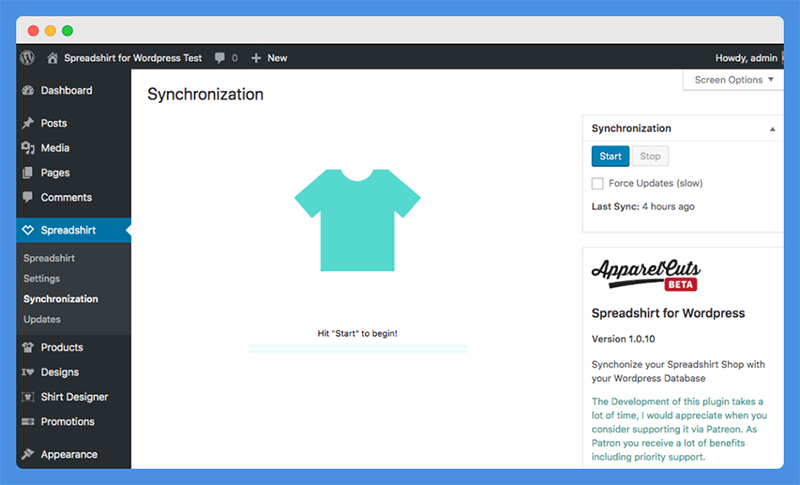The width and height of the screenshot is (800, 485).
Task: Click the Last Sync: 4 hours ago text
Action: (643, 207)
